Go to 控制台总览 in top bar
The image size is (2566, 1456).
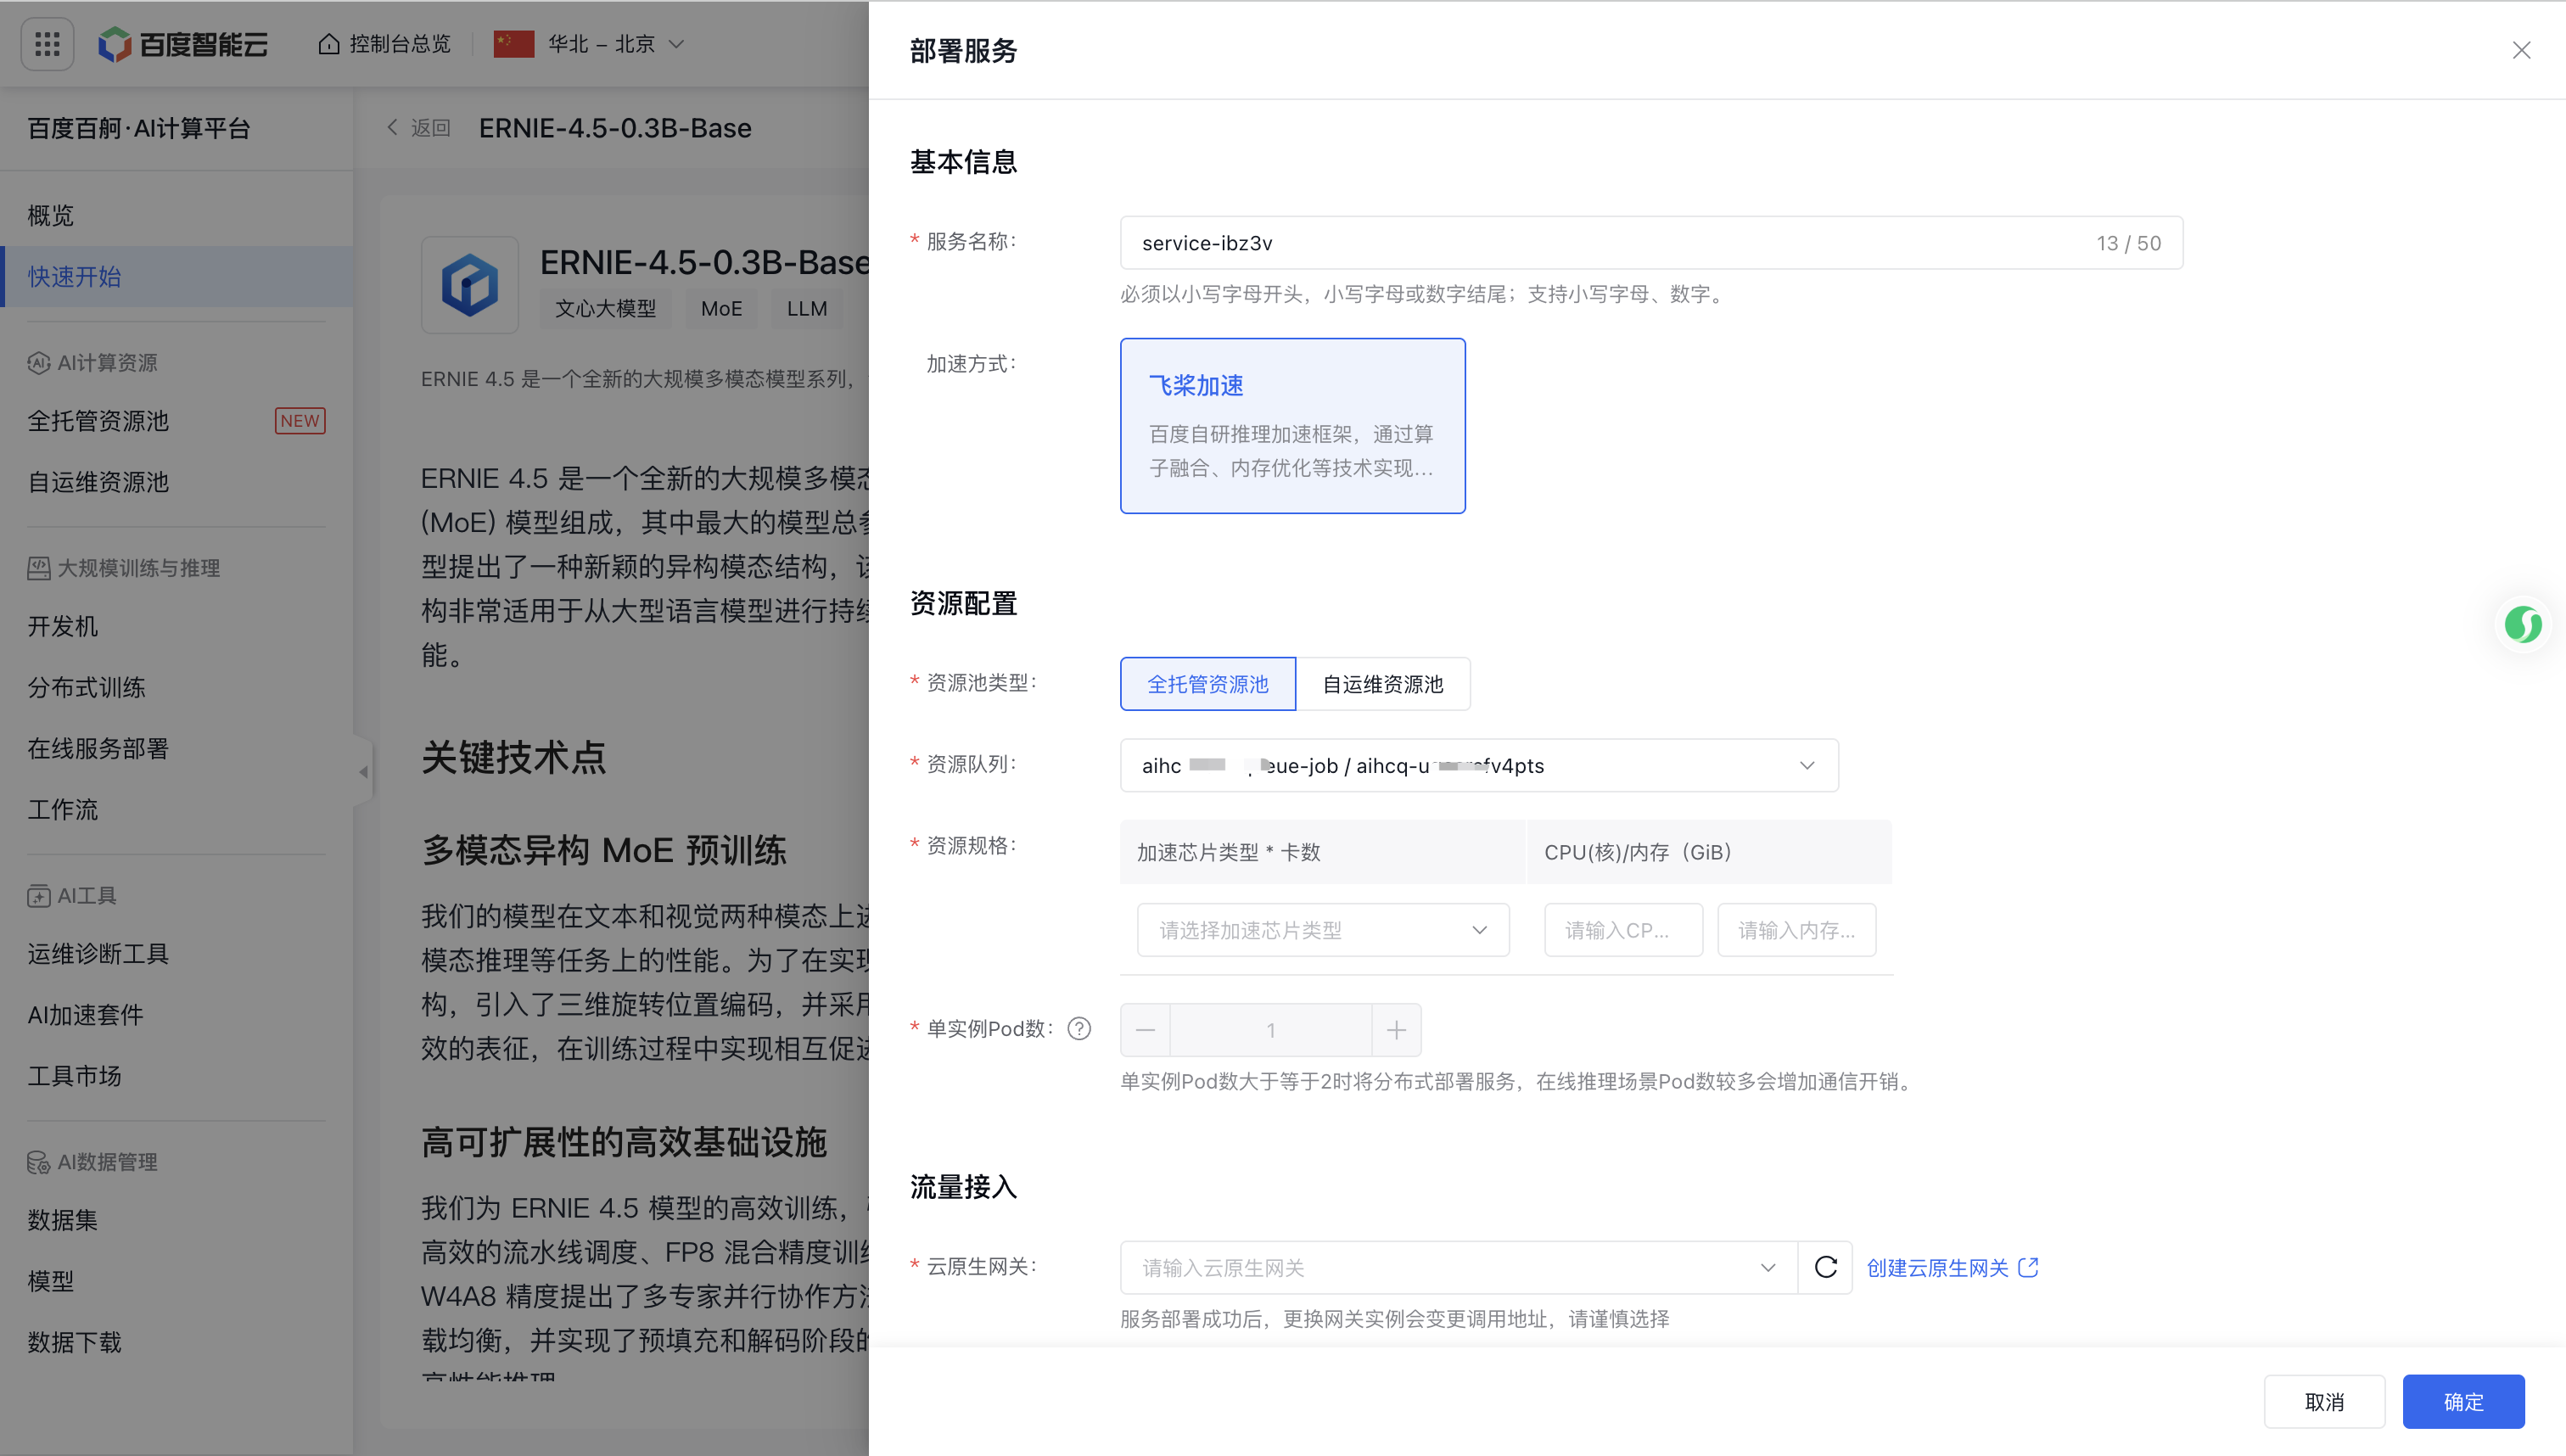[385, 44]
